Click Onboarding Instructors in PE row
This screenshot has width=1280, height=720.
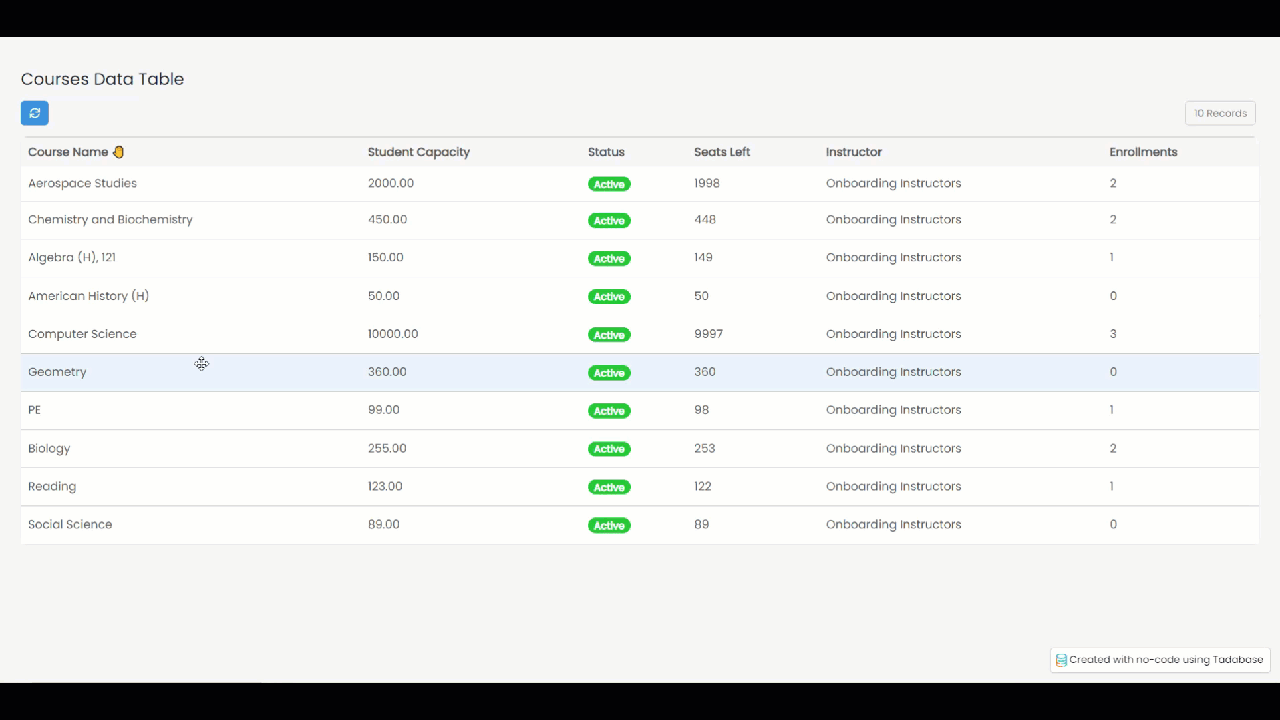(x=894, y=410)
